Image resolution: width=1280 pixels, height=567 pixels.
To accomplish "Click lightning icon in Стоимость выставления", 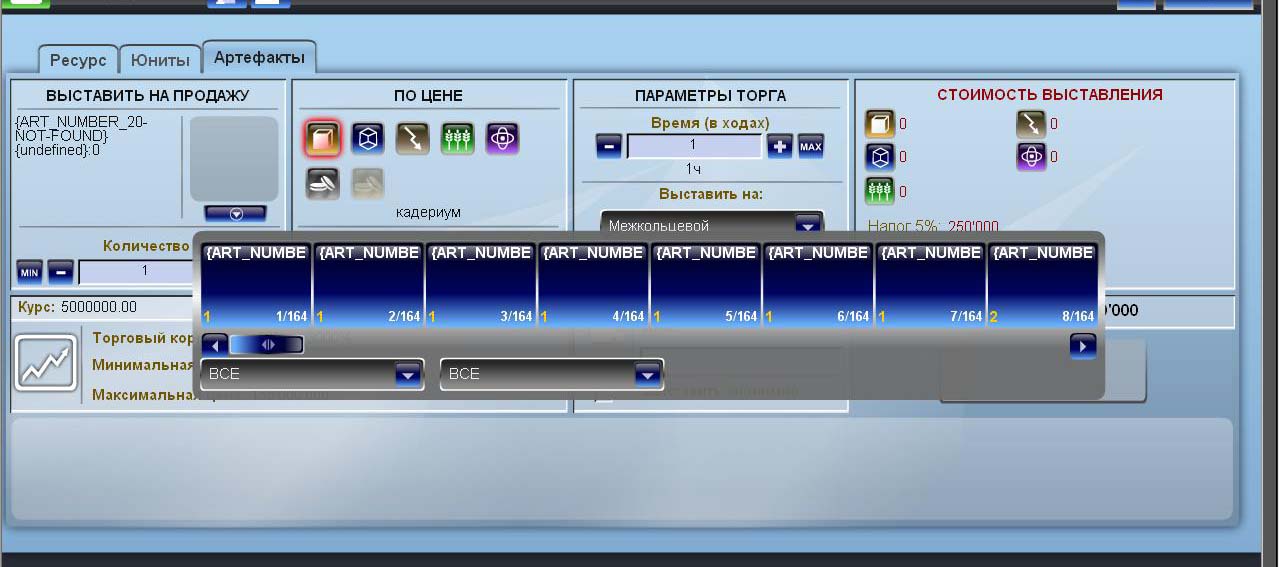I will (x=1030, y=124).
